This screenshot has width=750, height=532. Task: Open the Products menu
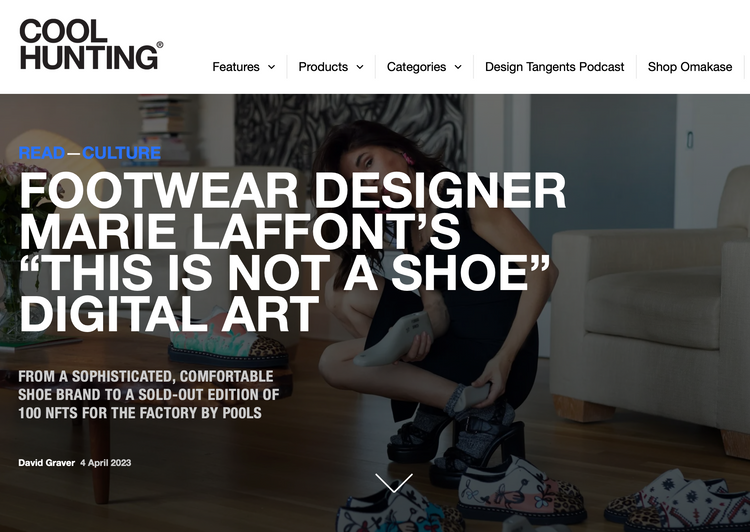coord(323,67)
